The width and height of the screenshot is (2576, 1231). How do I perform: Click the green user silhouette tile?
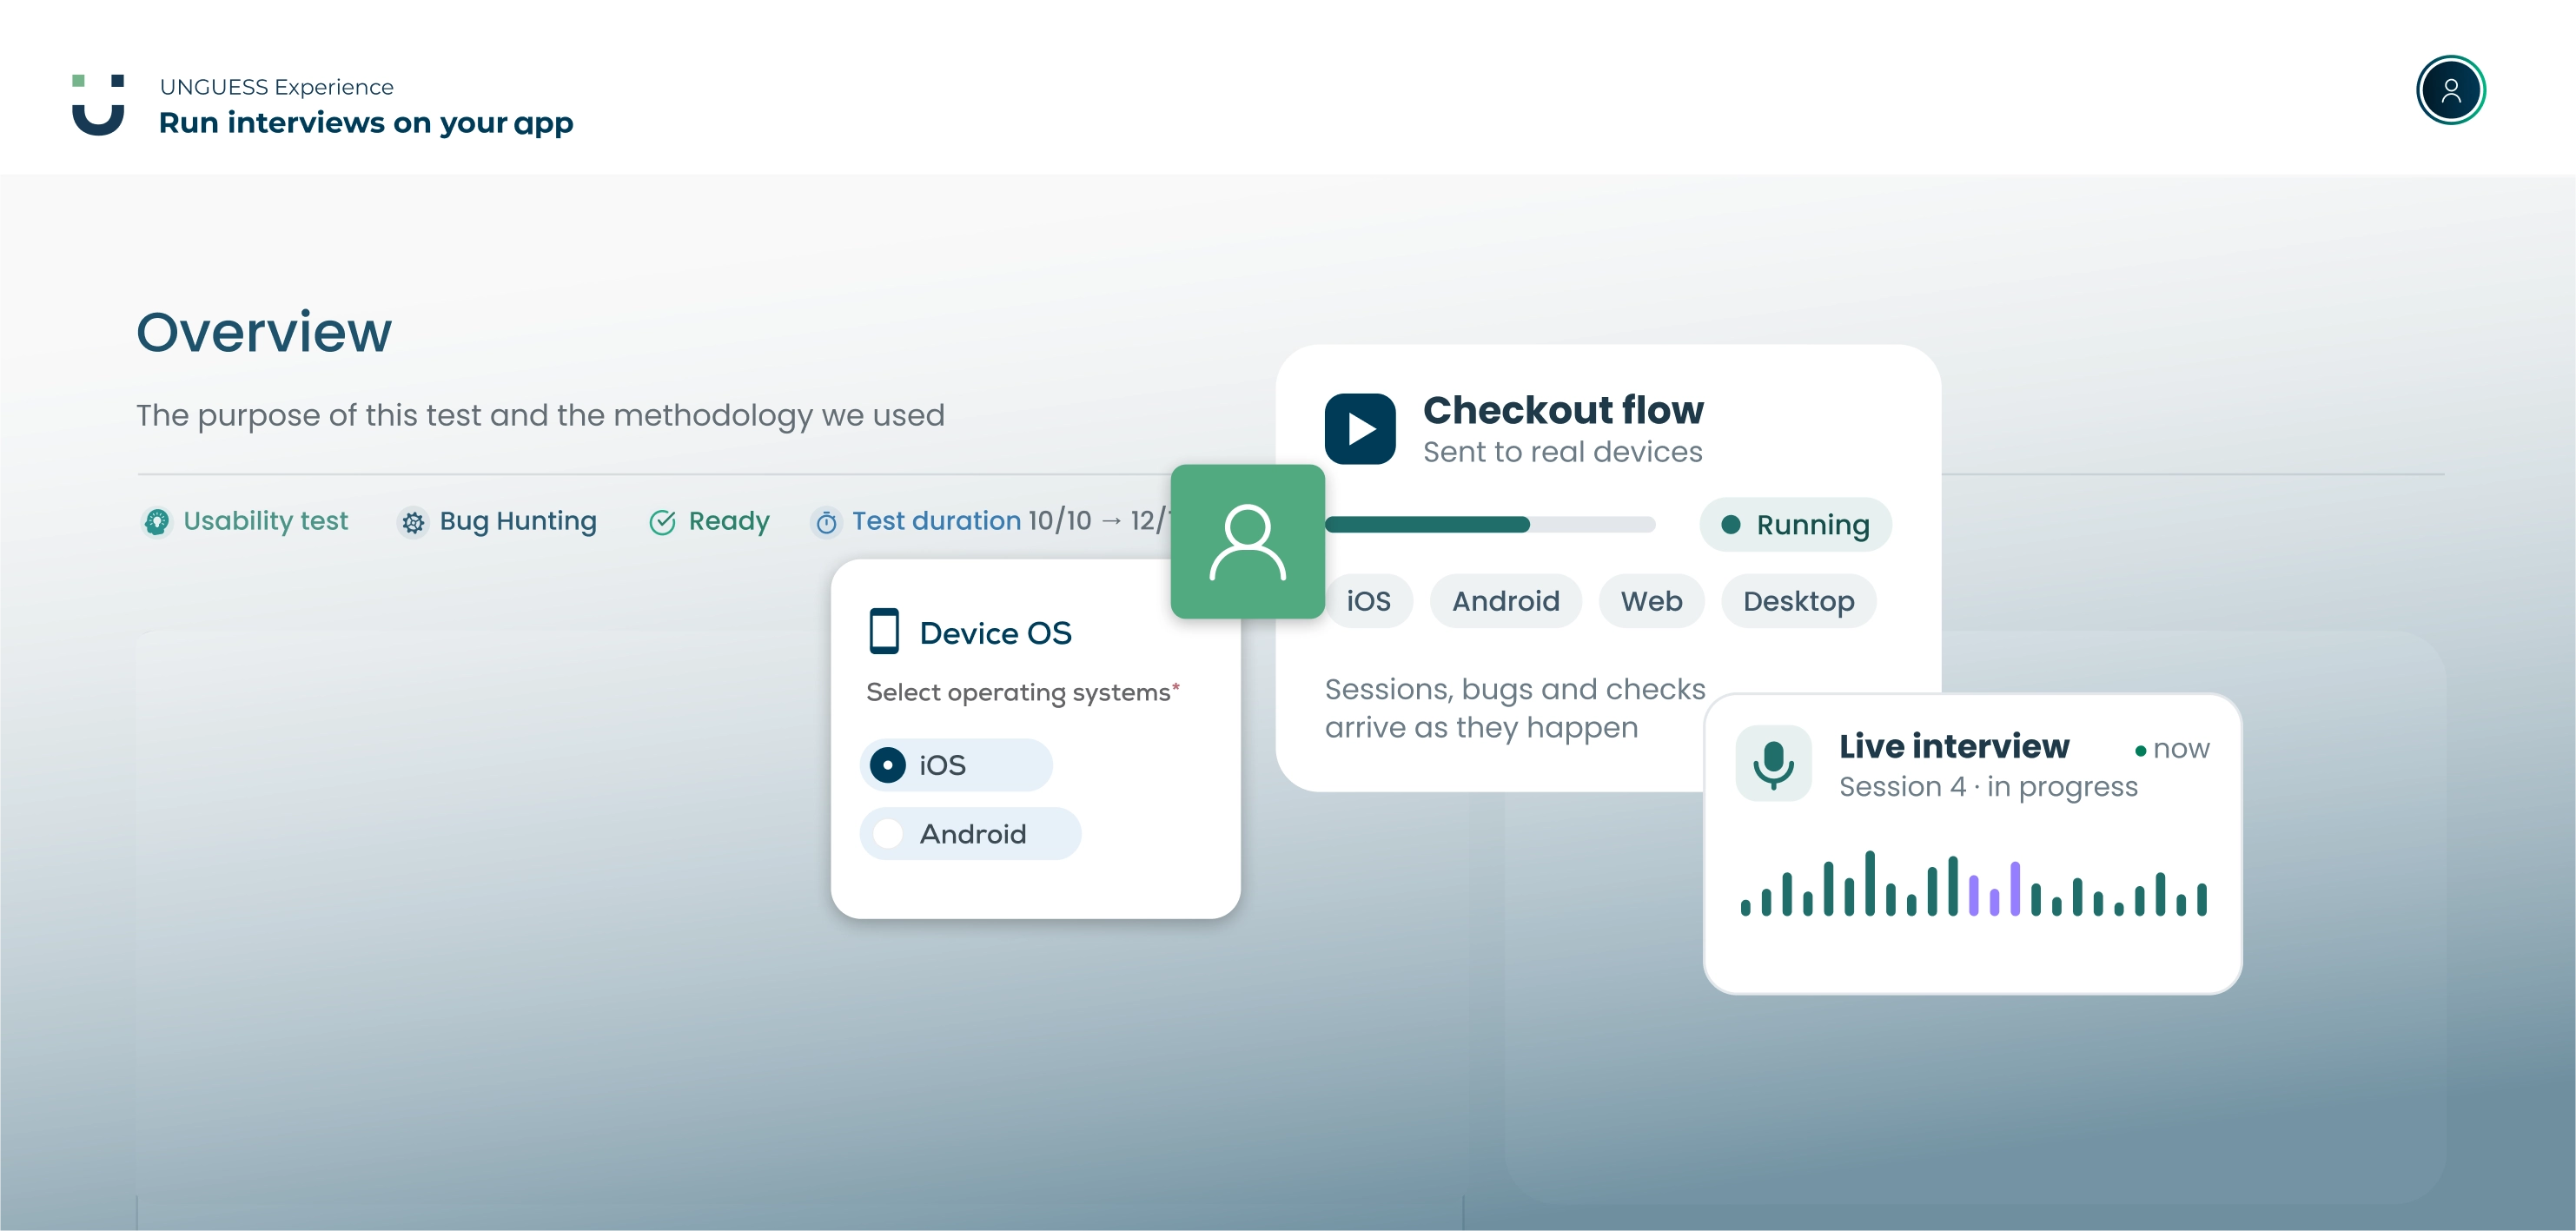[x=1247, y=541]
